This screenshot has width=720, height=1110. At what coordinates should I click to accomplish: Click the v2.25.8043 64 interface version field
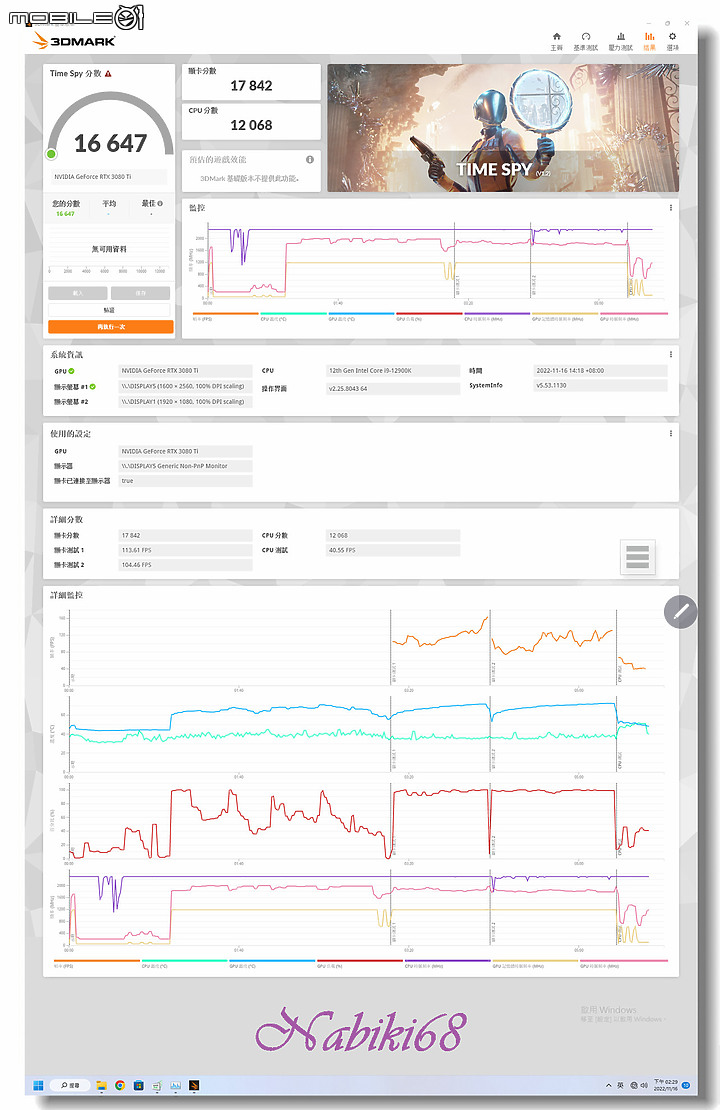(393, 389)
